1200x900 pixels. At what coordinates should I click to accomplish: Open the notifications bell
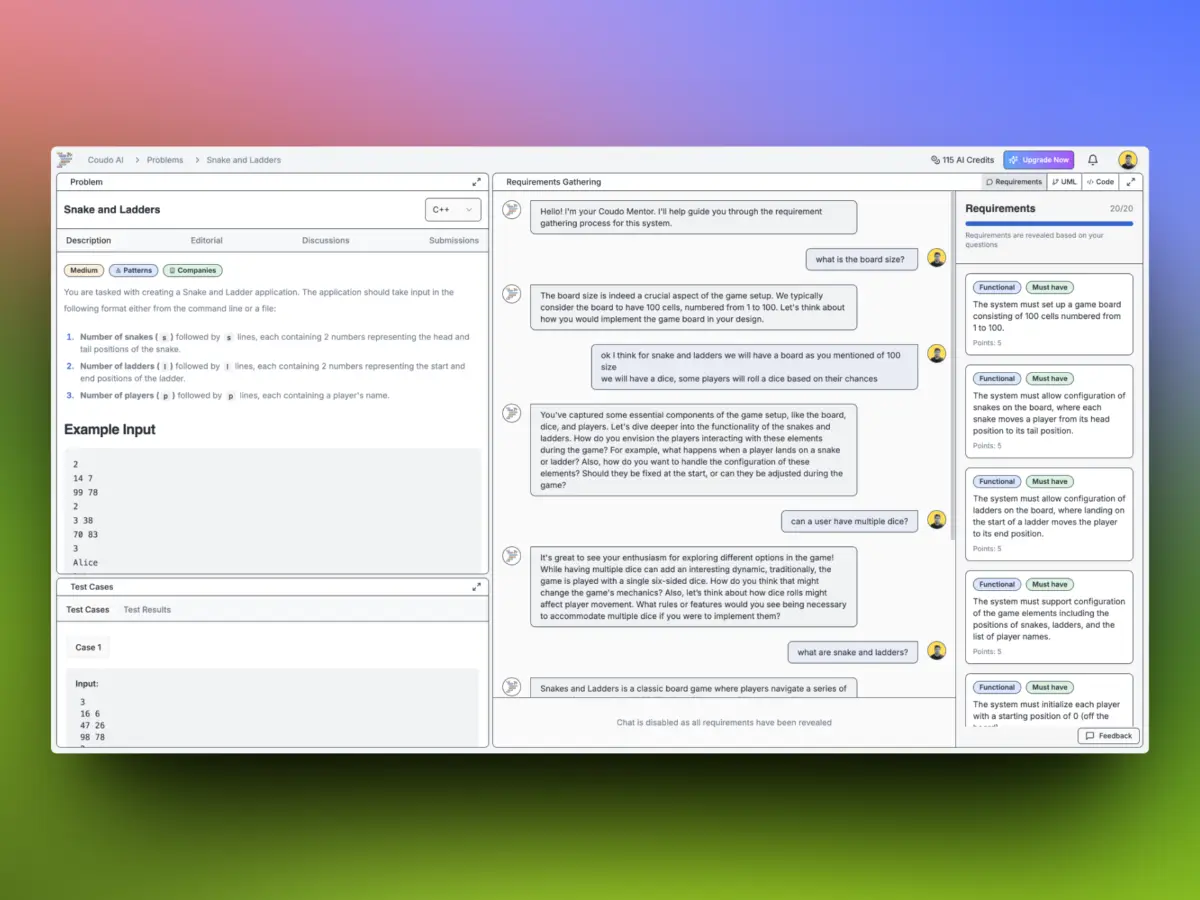[x=1093, y=160]
